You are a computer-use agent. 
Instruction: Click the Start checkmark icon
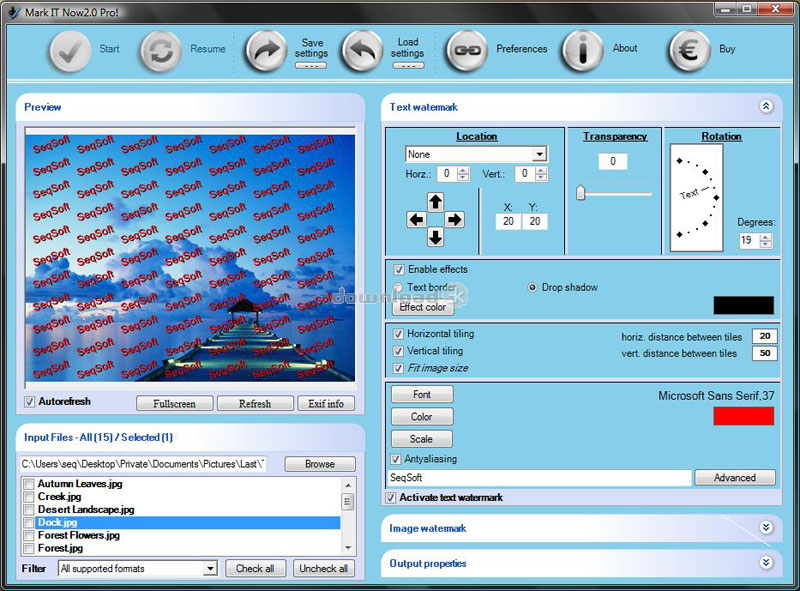coord(70,50)
